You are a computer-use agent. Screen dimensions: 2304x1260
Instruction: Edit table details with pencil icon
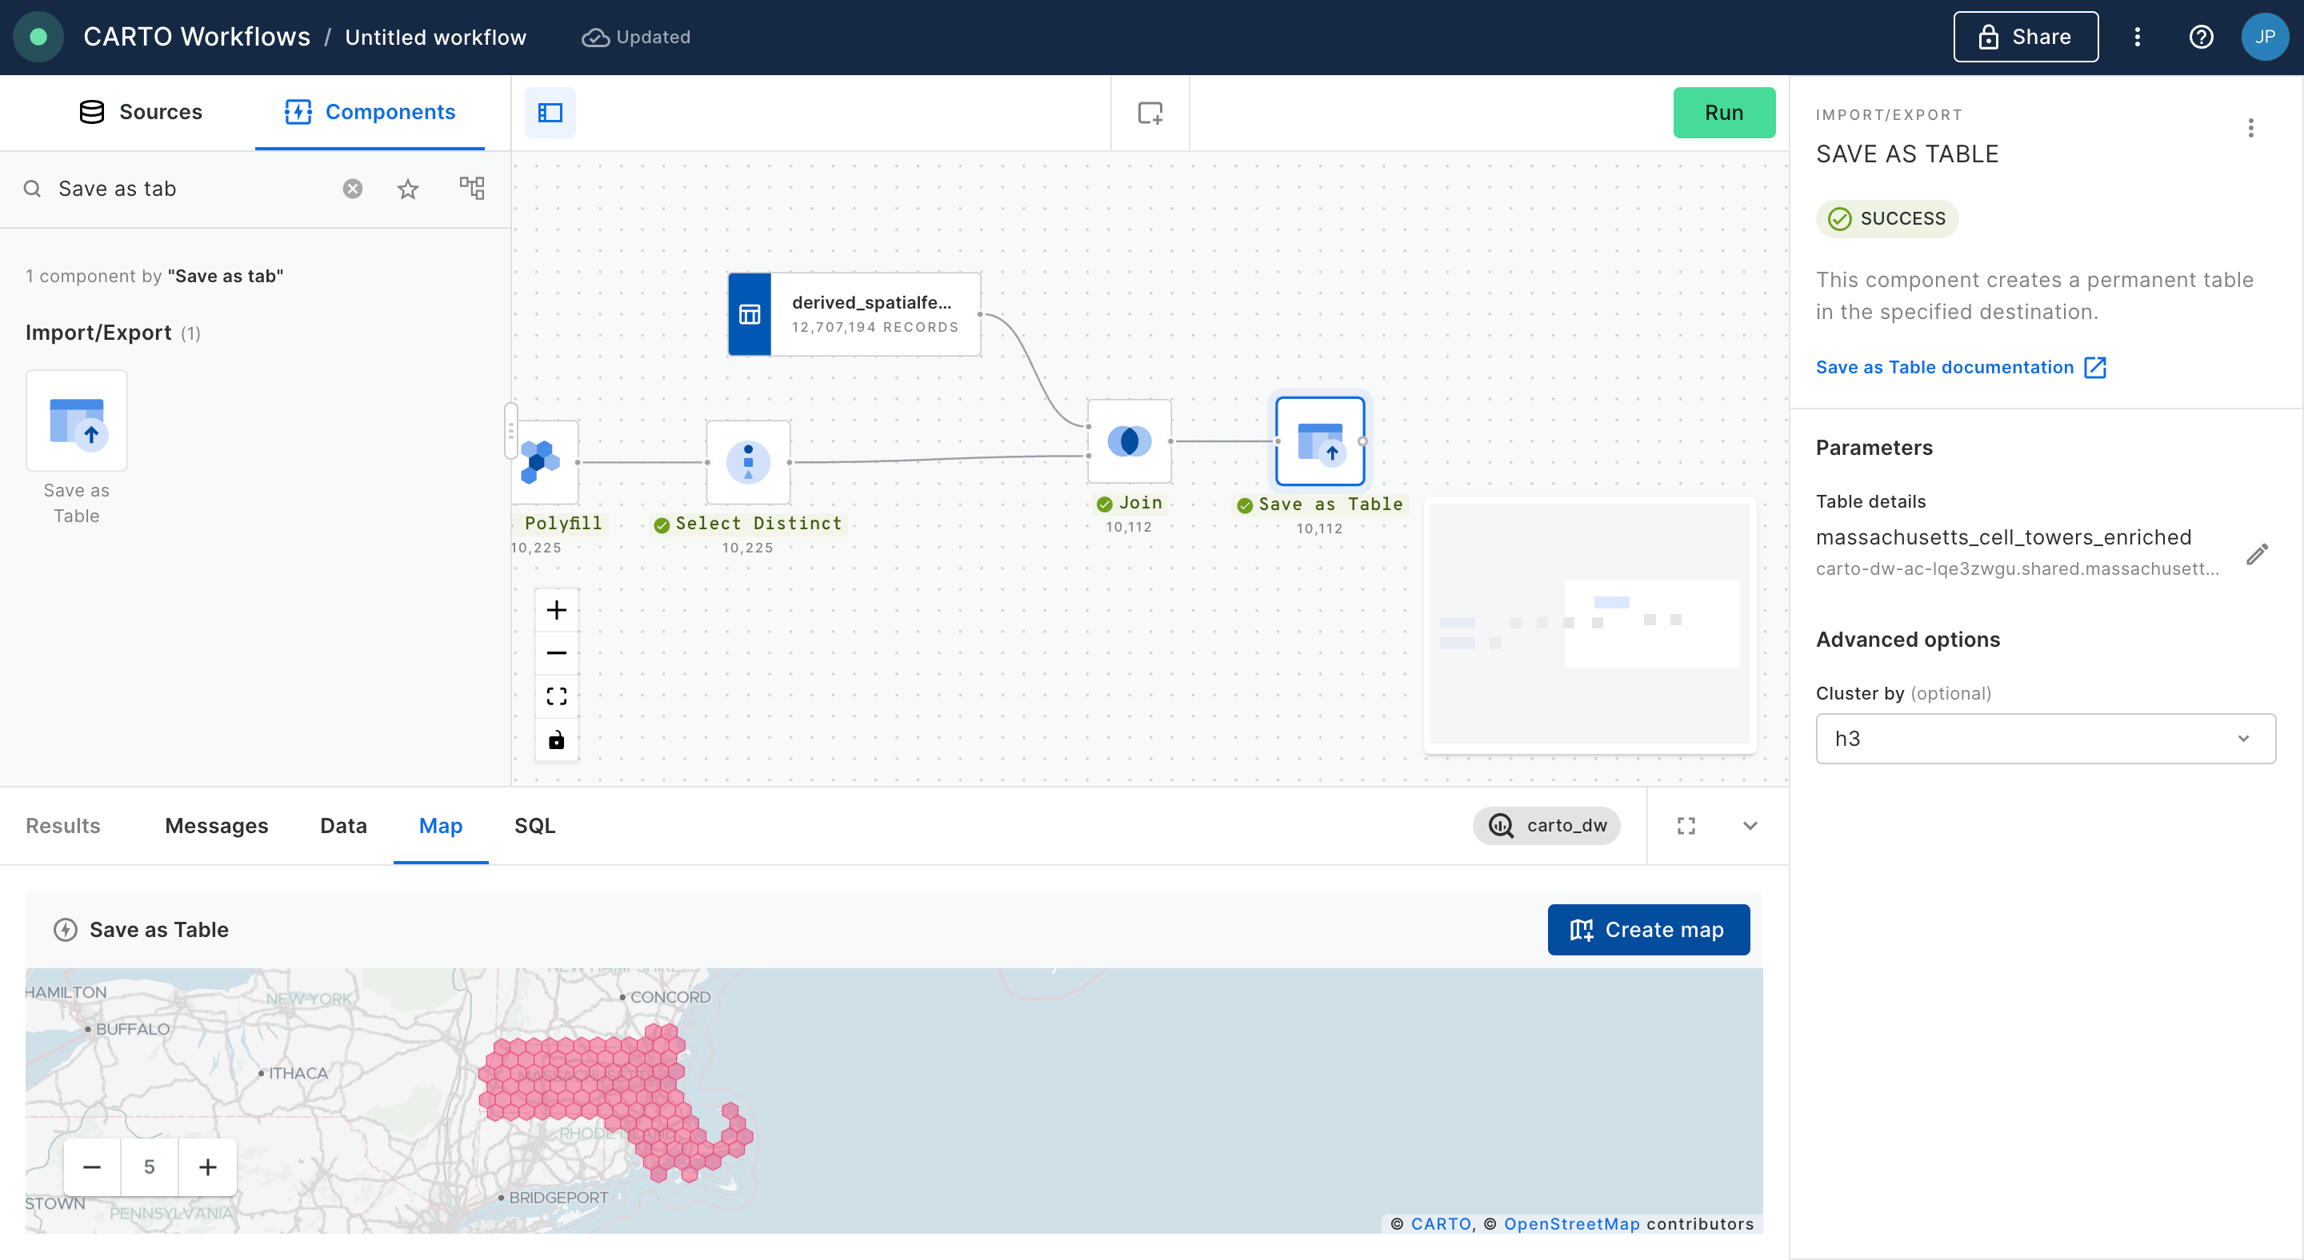[x=2257, y=554]
